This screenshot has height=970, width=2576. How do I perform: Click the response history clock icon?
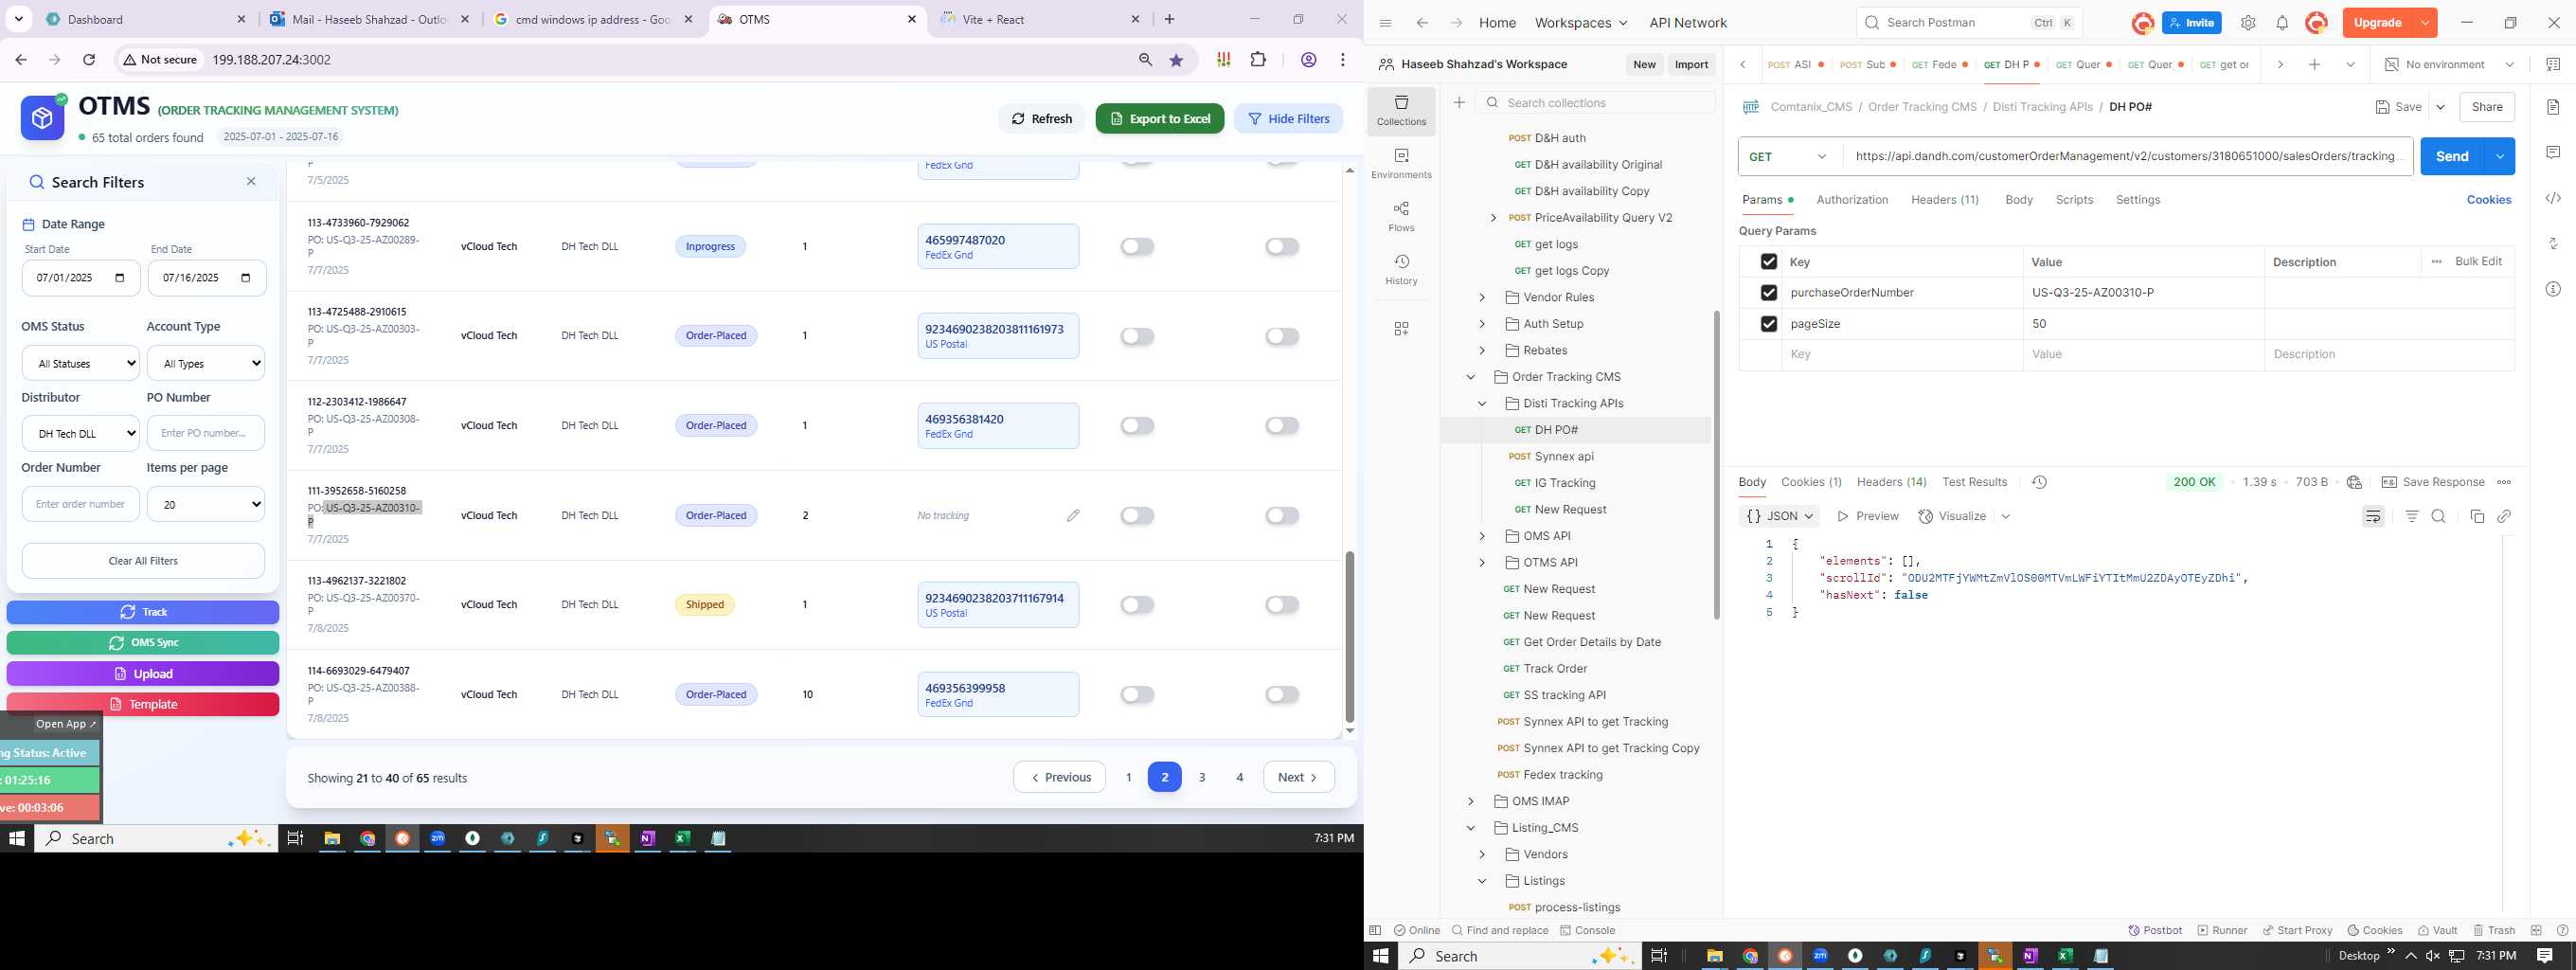pos(2039,482)
